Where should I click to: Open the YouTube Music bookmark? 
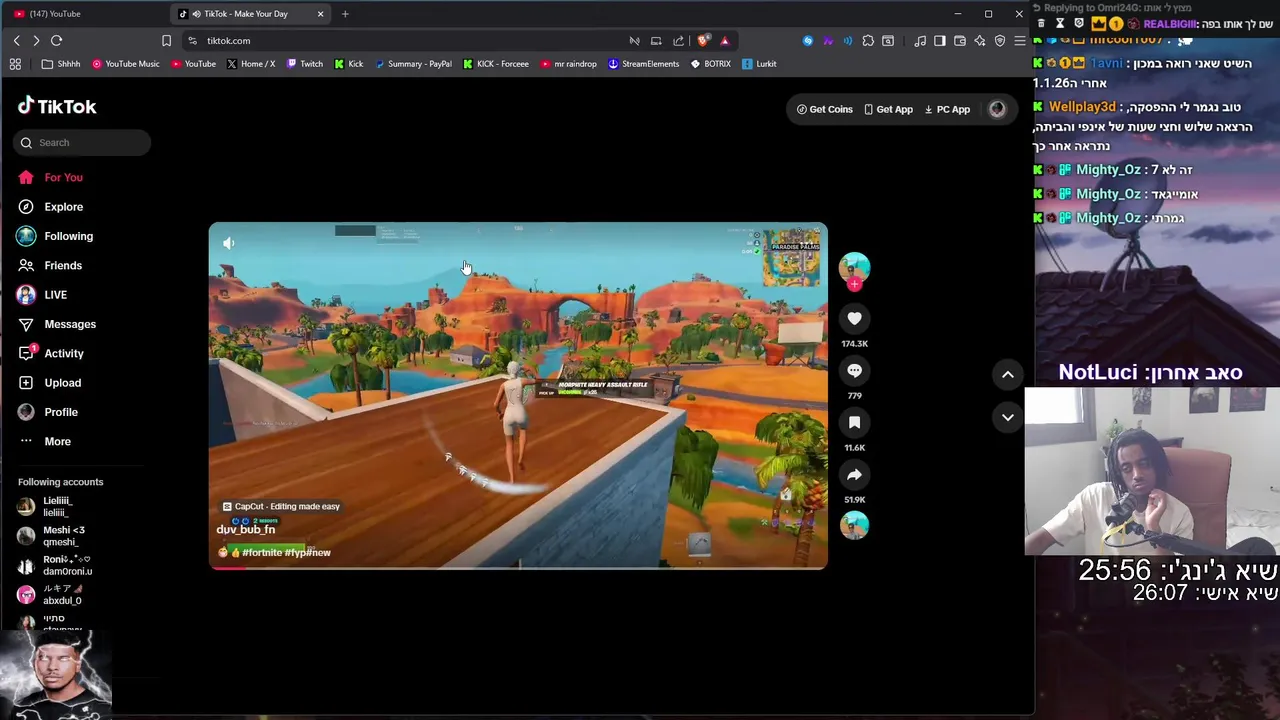tap(126, 64)
